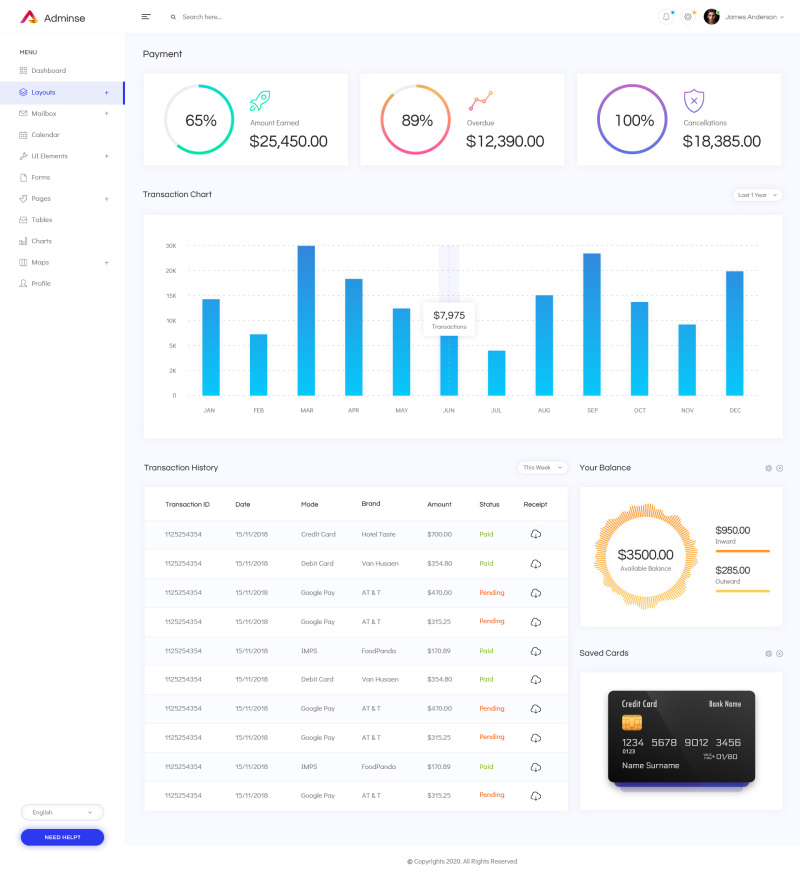The image size is (800, 879).
Task: Toggle the hamburger menu beside the logo
Action: coord(145,16)
